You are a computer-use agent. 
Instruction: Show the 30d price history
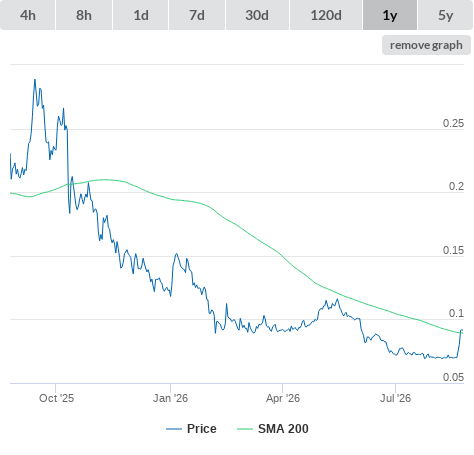click(257, 15)
